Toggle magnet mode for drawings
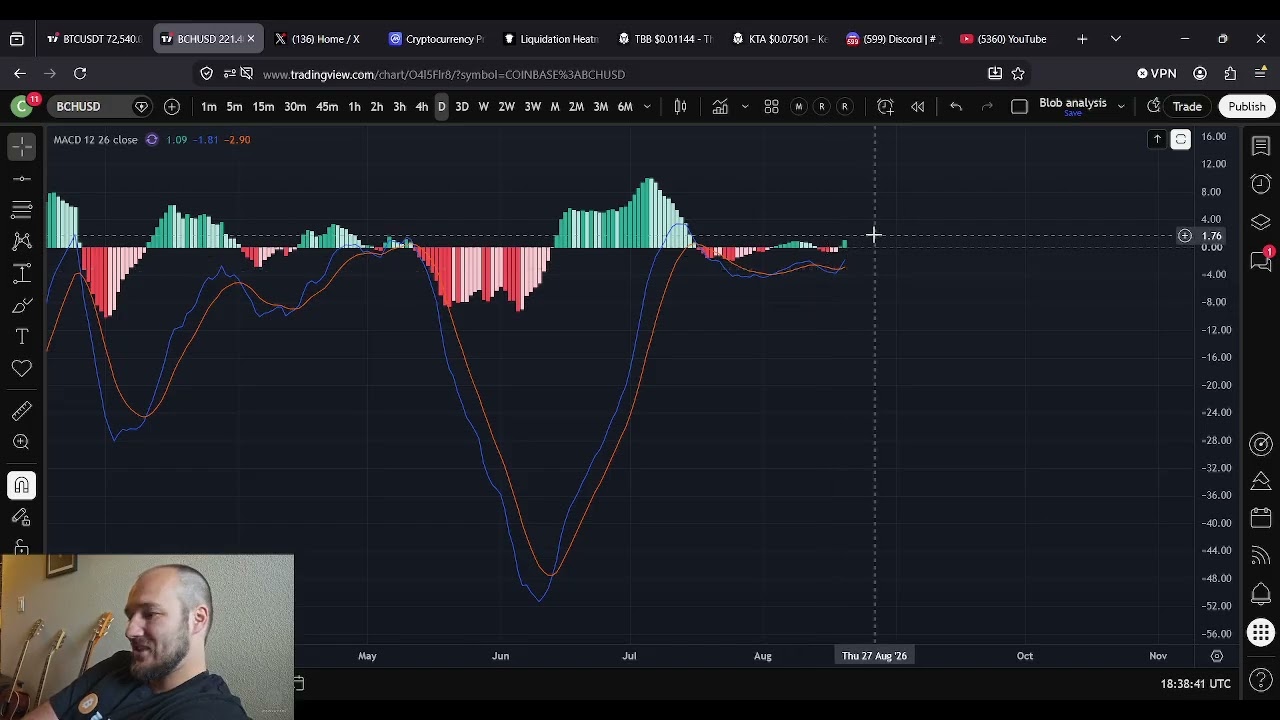This screenshot has width=1280, height=720. click(21, 485)
